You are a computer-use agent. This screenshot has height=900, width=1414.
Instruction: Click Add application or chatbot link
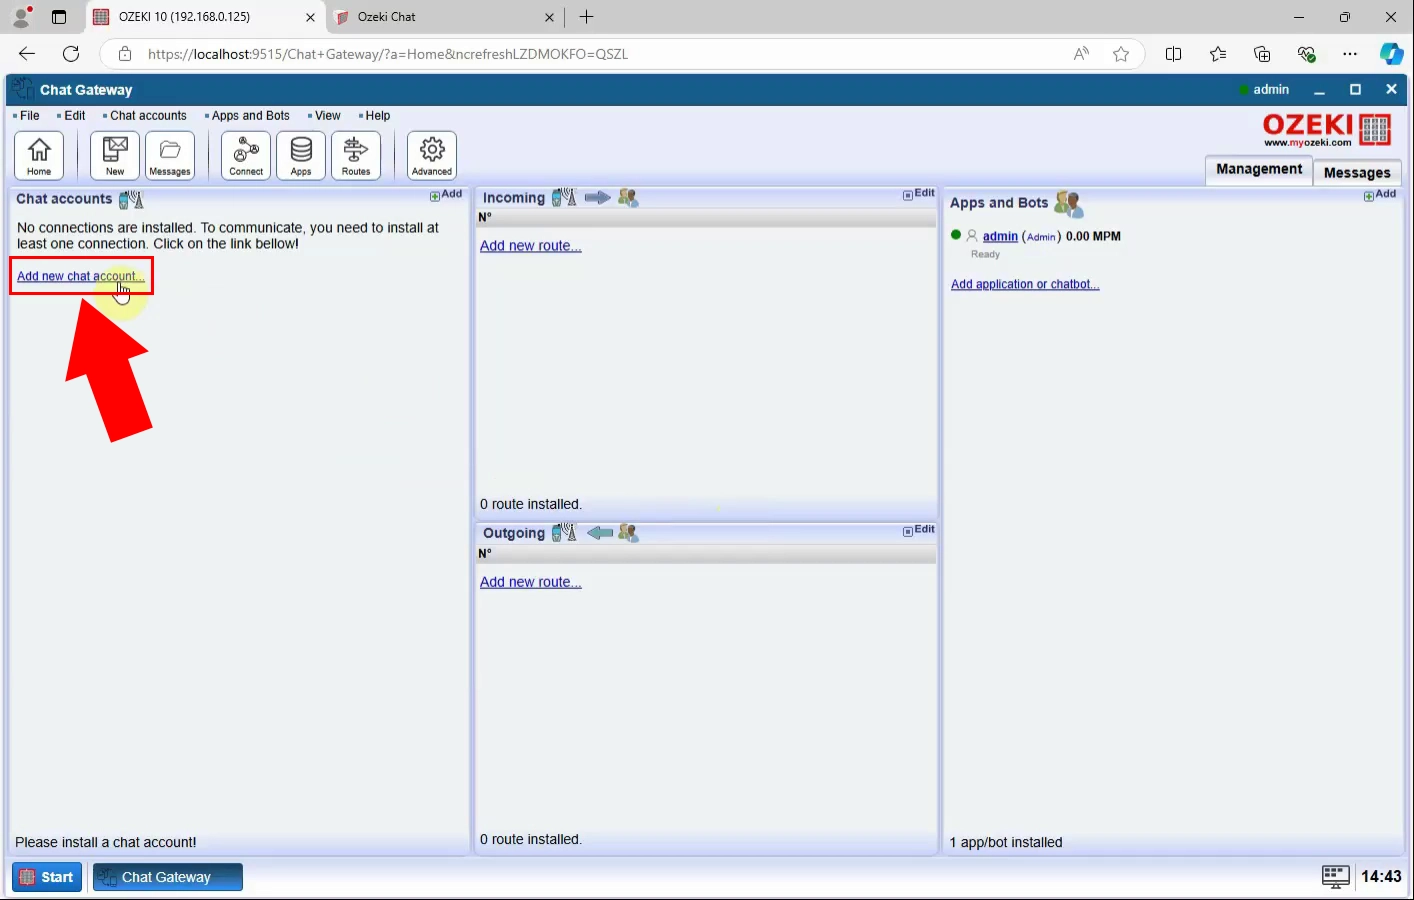click(1025, 284)
